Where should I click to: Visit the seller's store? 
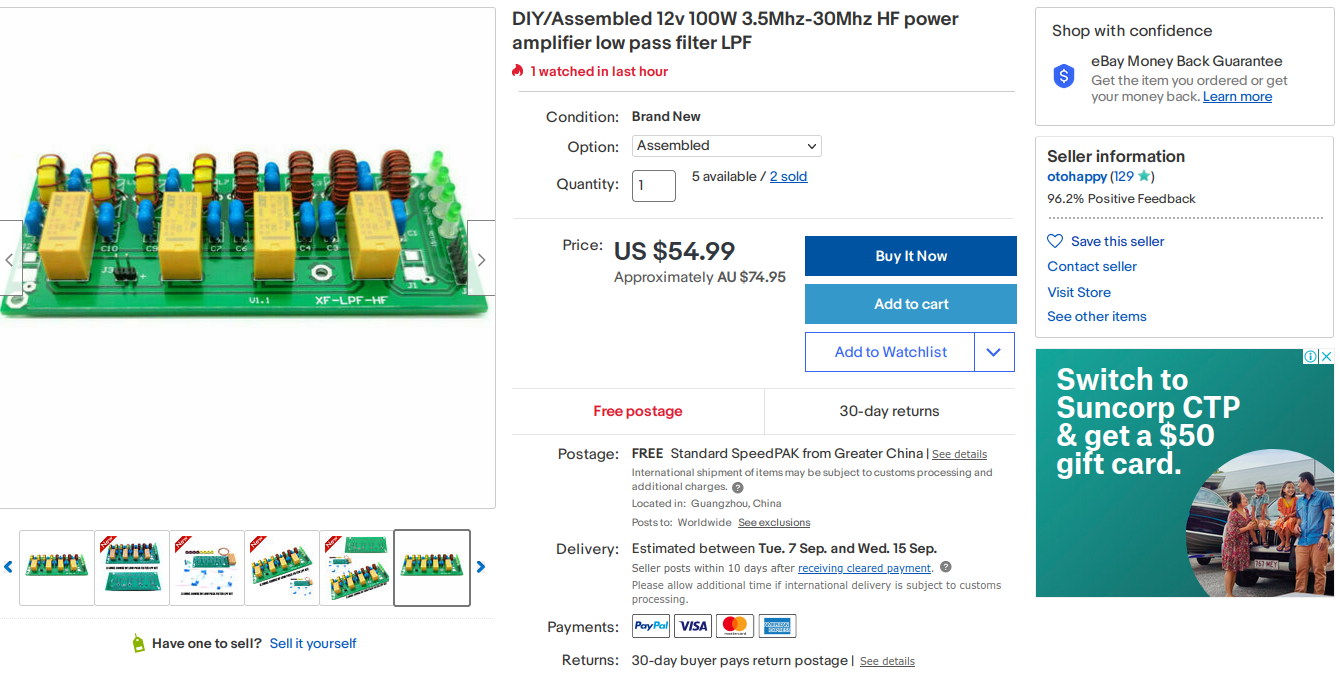pos(1079,292)
